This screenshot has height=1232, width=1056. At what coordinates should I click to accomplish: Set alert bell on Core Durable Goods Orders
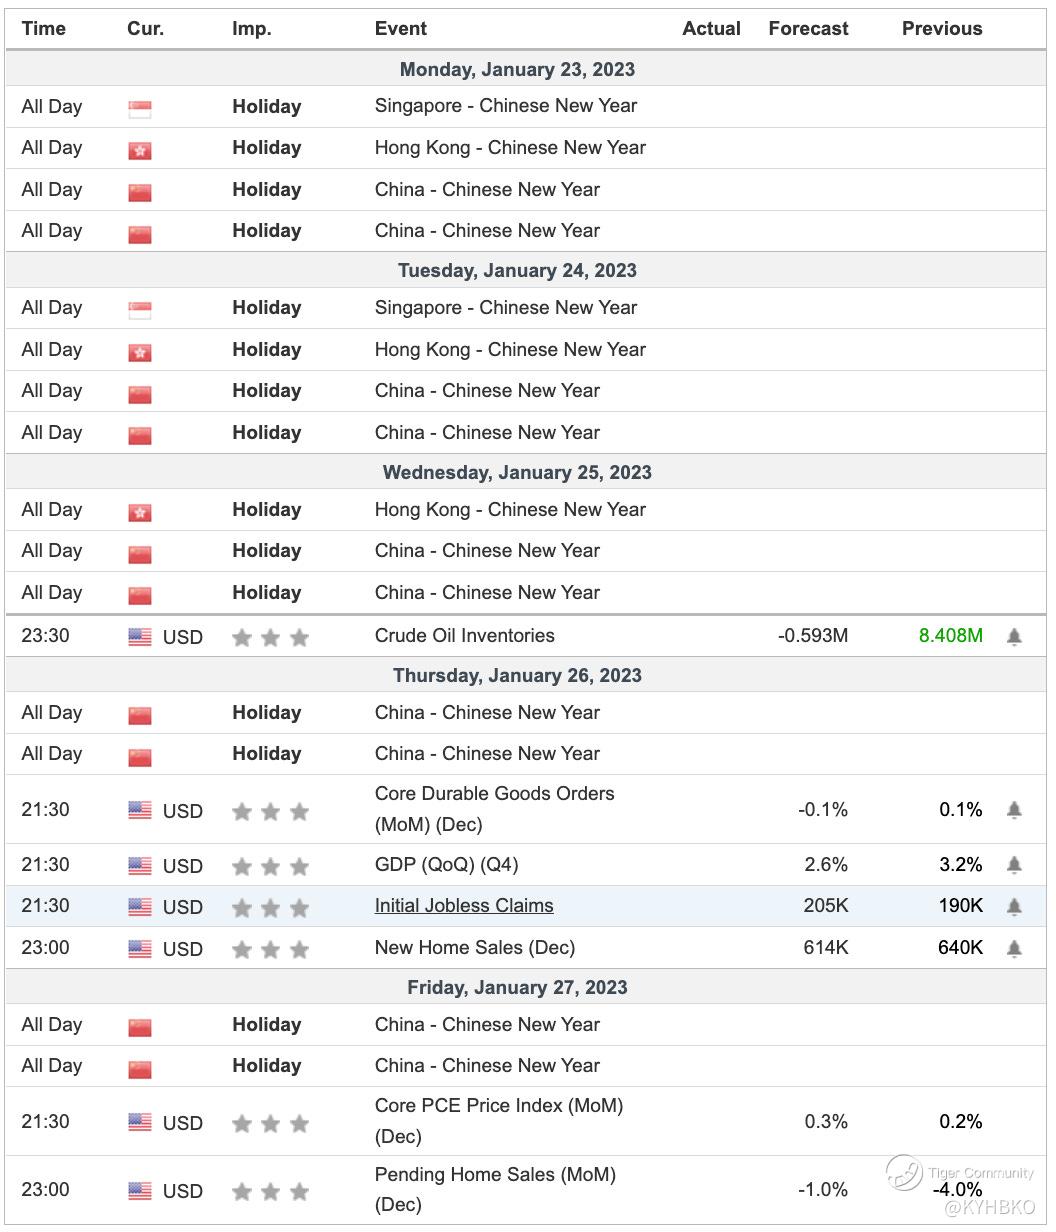click(1014, 810)
